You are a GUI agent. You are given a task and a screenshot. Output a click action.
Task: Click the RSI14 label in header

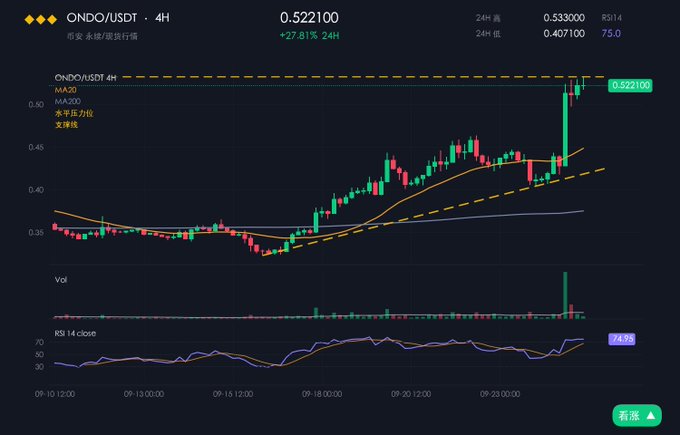[611, 18]
